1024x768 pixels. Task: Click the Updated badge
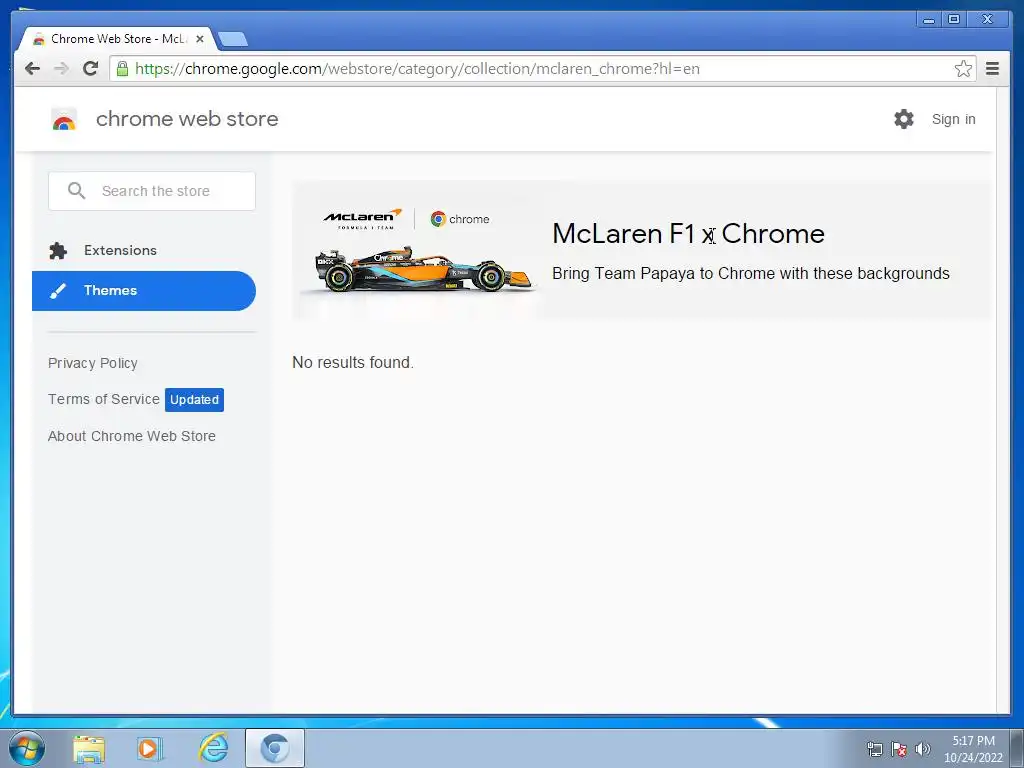pyautogui.click(x=194, y=400)
